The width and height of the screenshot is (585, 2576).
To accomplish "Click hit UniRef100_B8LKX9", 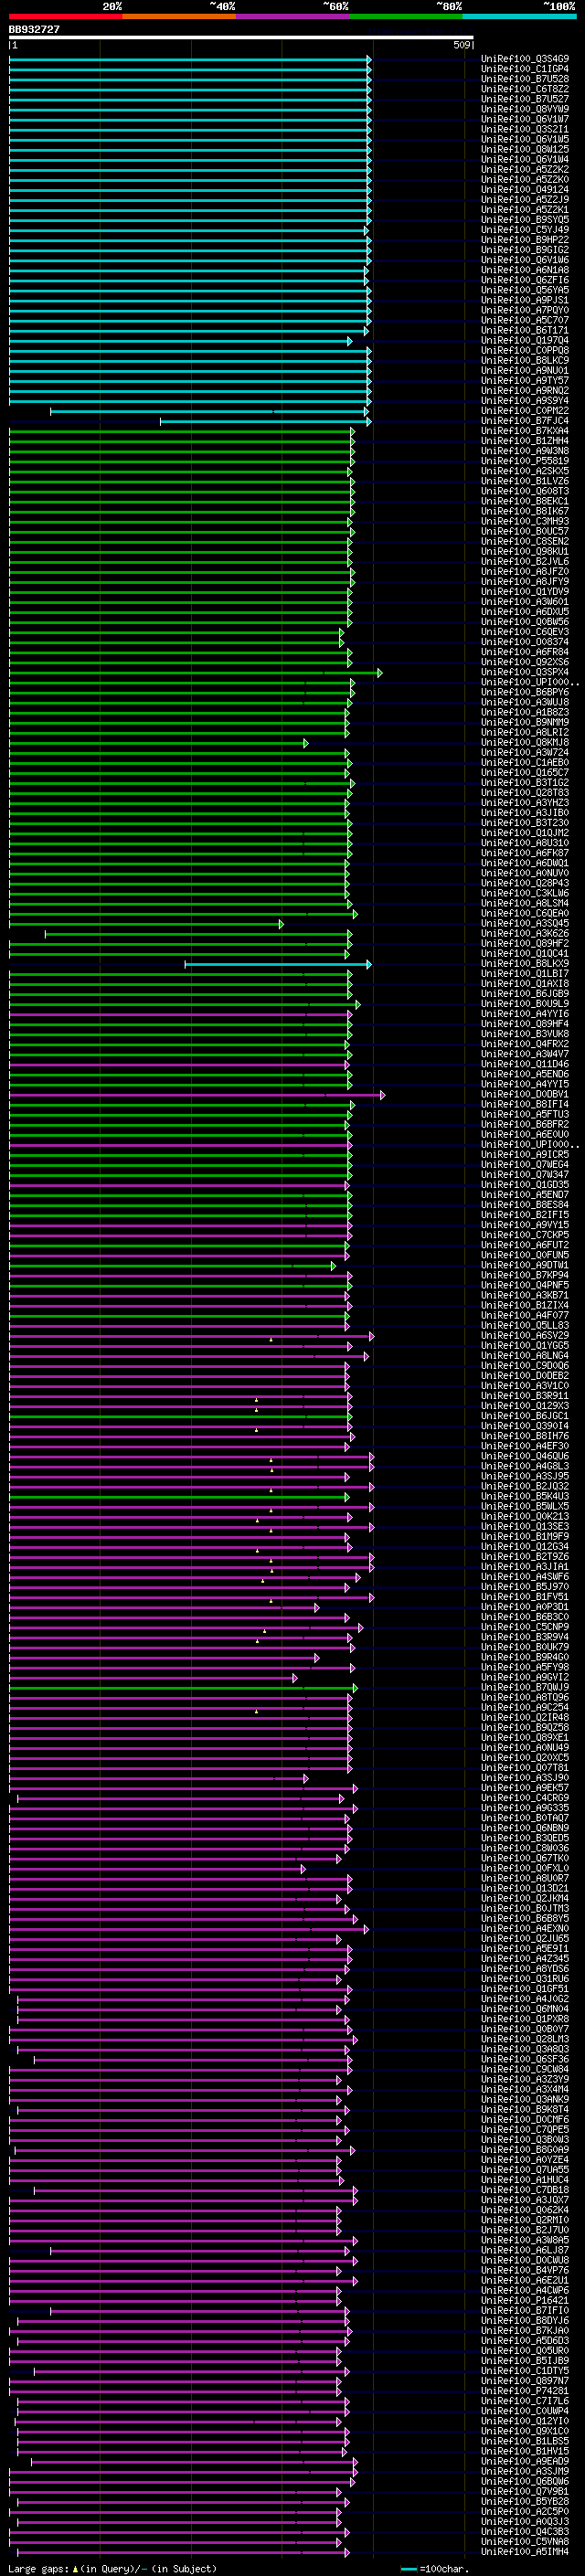I will [x=525, y=964].
